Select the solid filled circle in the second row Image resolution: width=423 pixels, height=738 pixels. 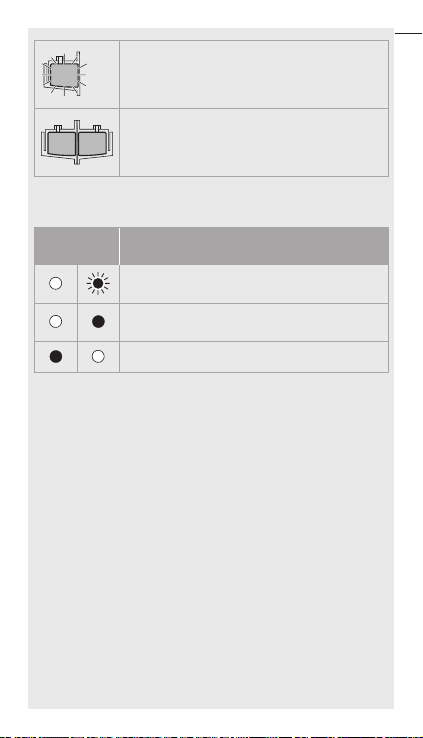point(98,321)
